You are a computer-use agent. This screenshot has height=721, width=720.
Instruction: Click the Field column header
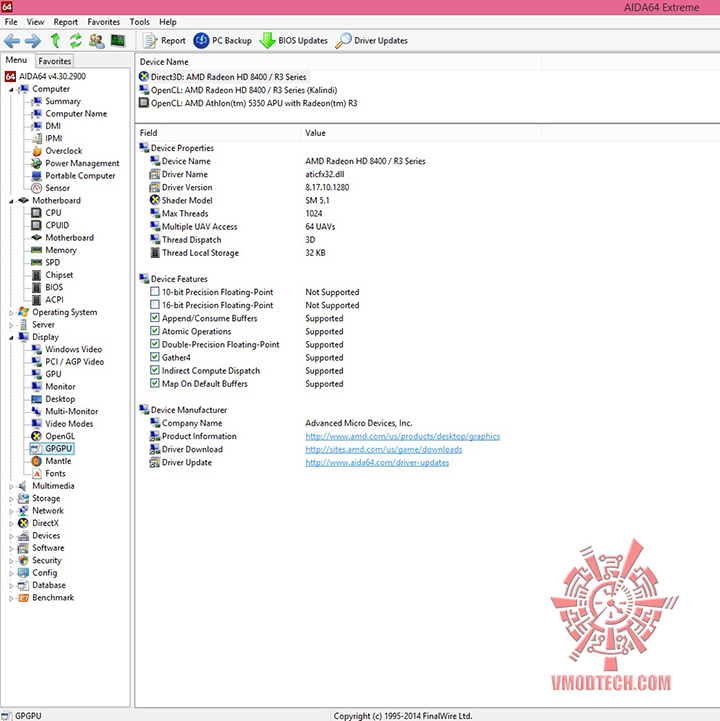point(219,133)
